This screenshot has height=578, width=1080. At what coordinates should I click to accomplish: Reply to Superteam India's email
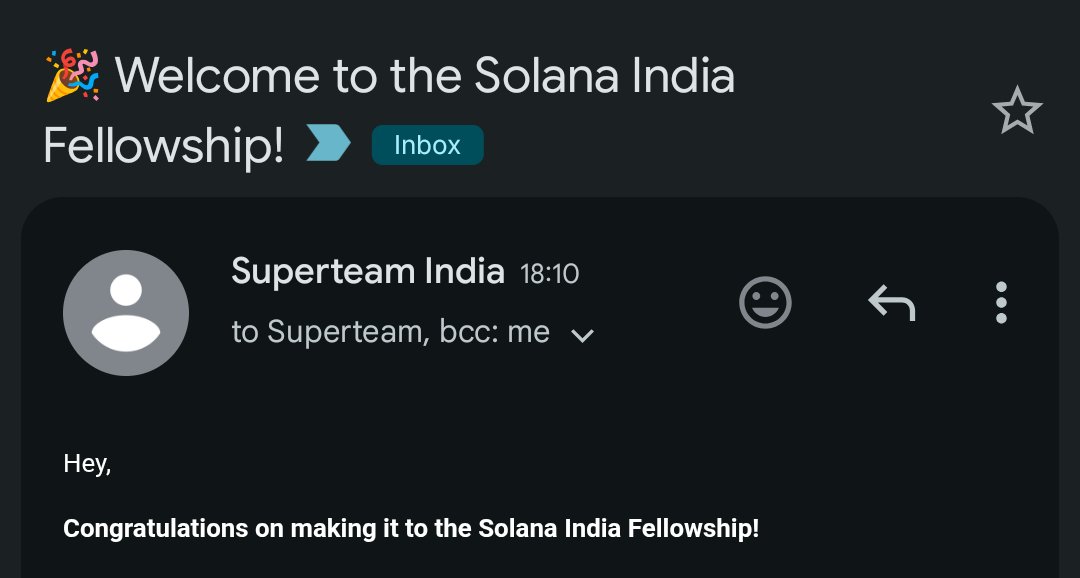tap(891, 301)
